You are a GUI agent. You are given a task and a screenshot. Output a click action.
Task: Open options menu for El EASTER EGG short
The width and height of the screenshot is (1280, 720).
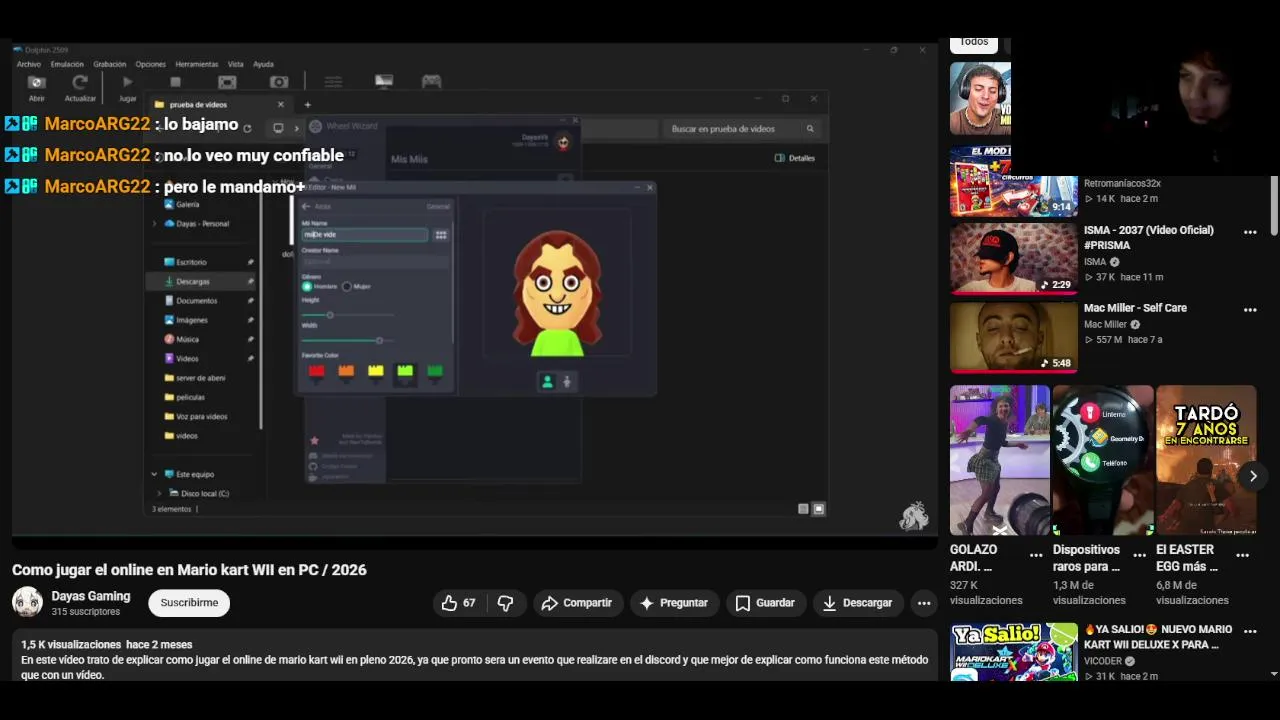1242,555
